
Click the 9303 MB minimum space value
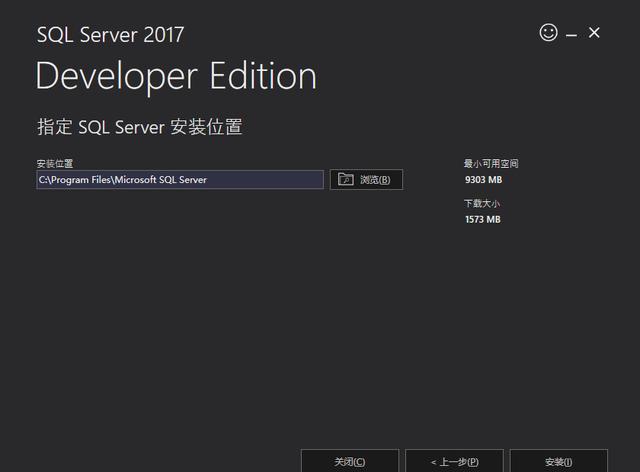(483, 180)
